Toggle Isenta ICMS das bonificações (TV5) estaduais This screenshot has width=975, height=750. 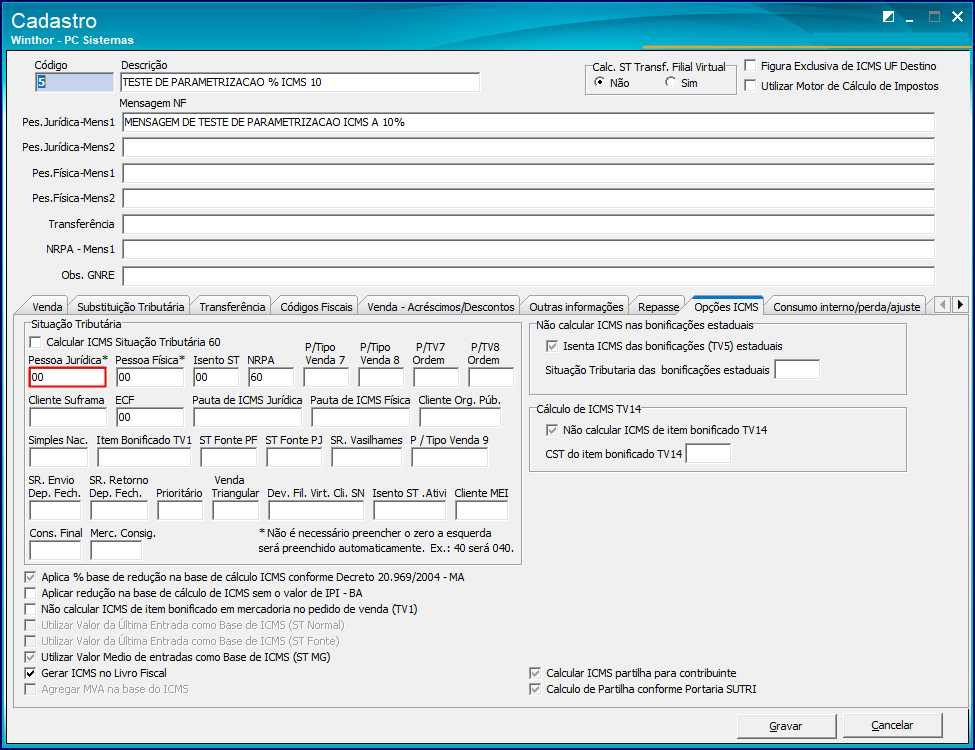552,346
